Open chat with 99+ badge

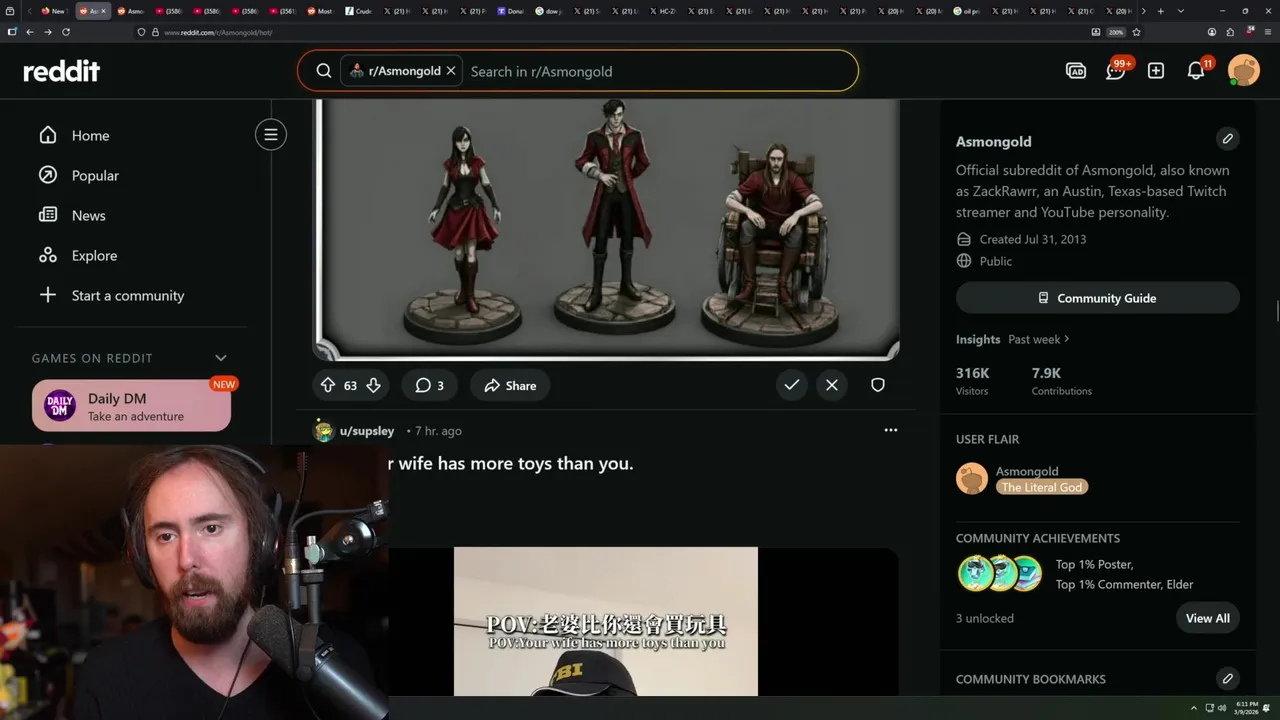click(1116, 71)
